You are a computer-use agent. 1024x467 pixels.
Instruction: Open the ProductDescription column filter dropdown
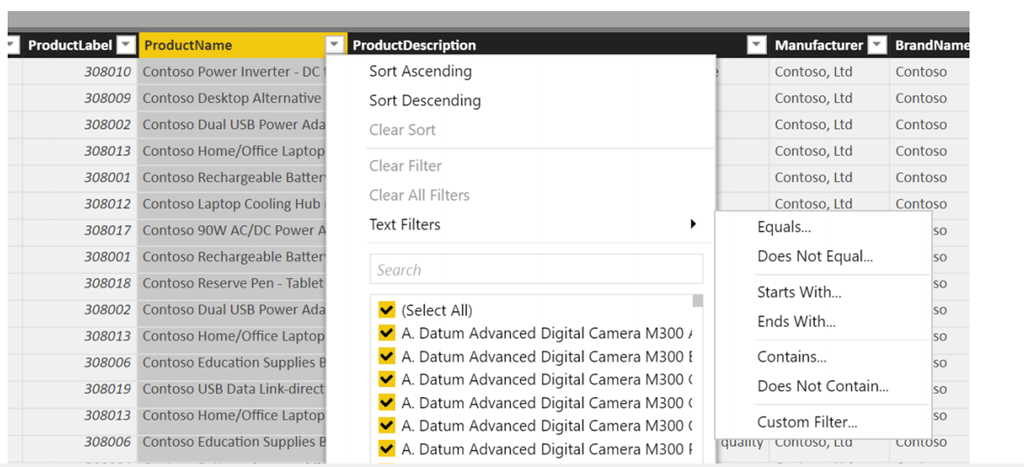756,45
